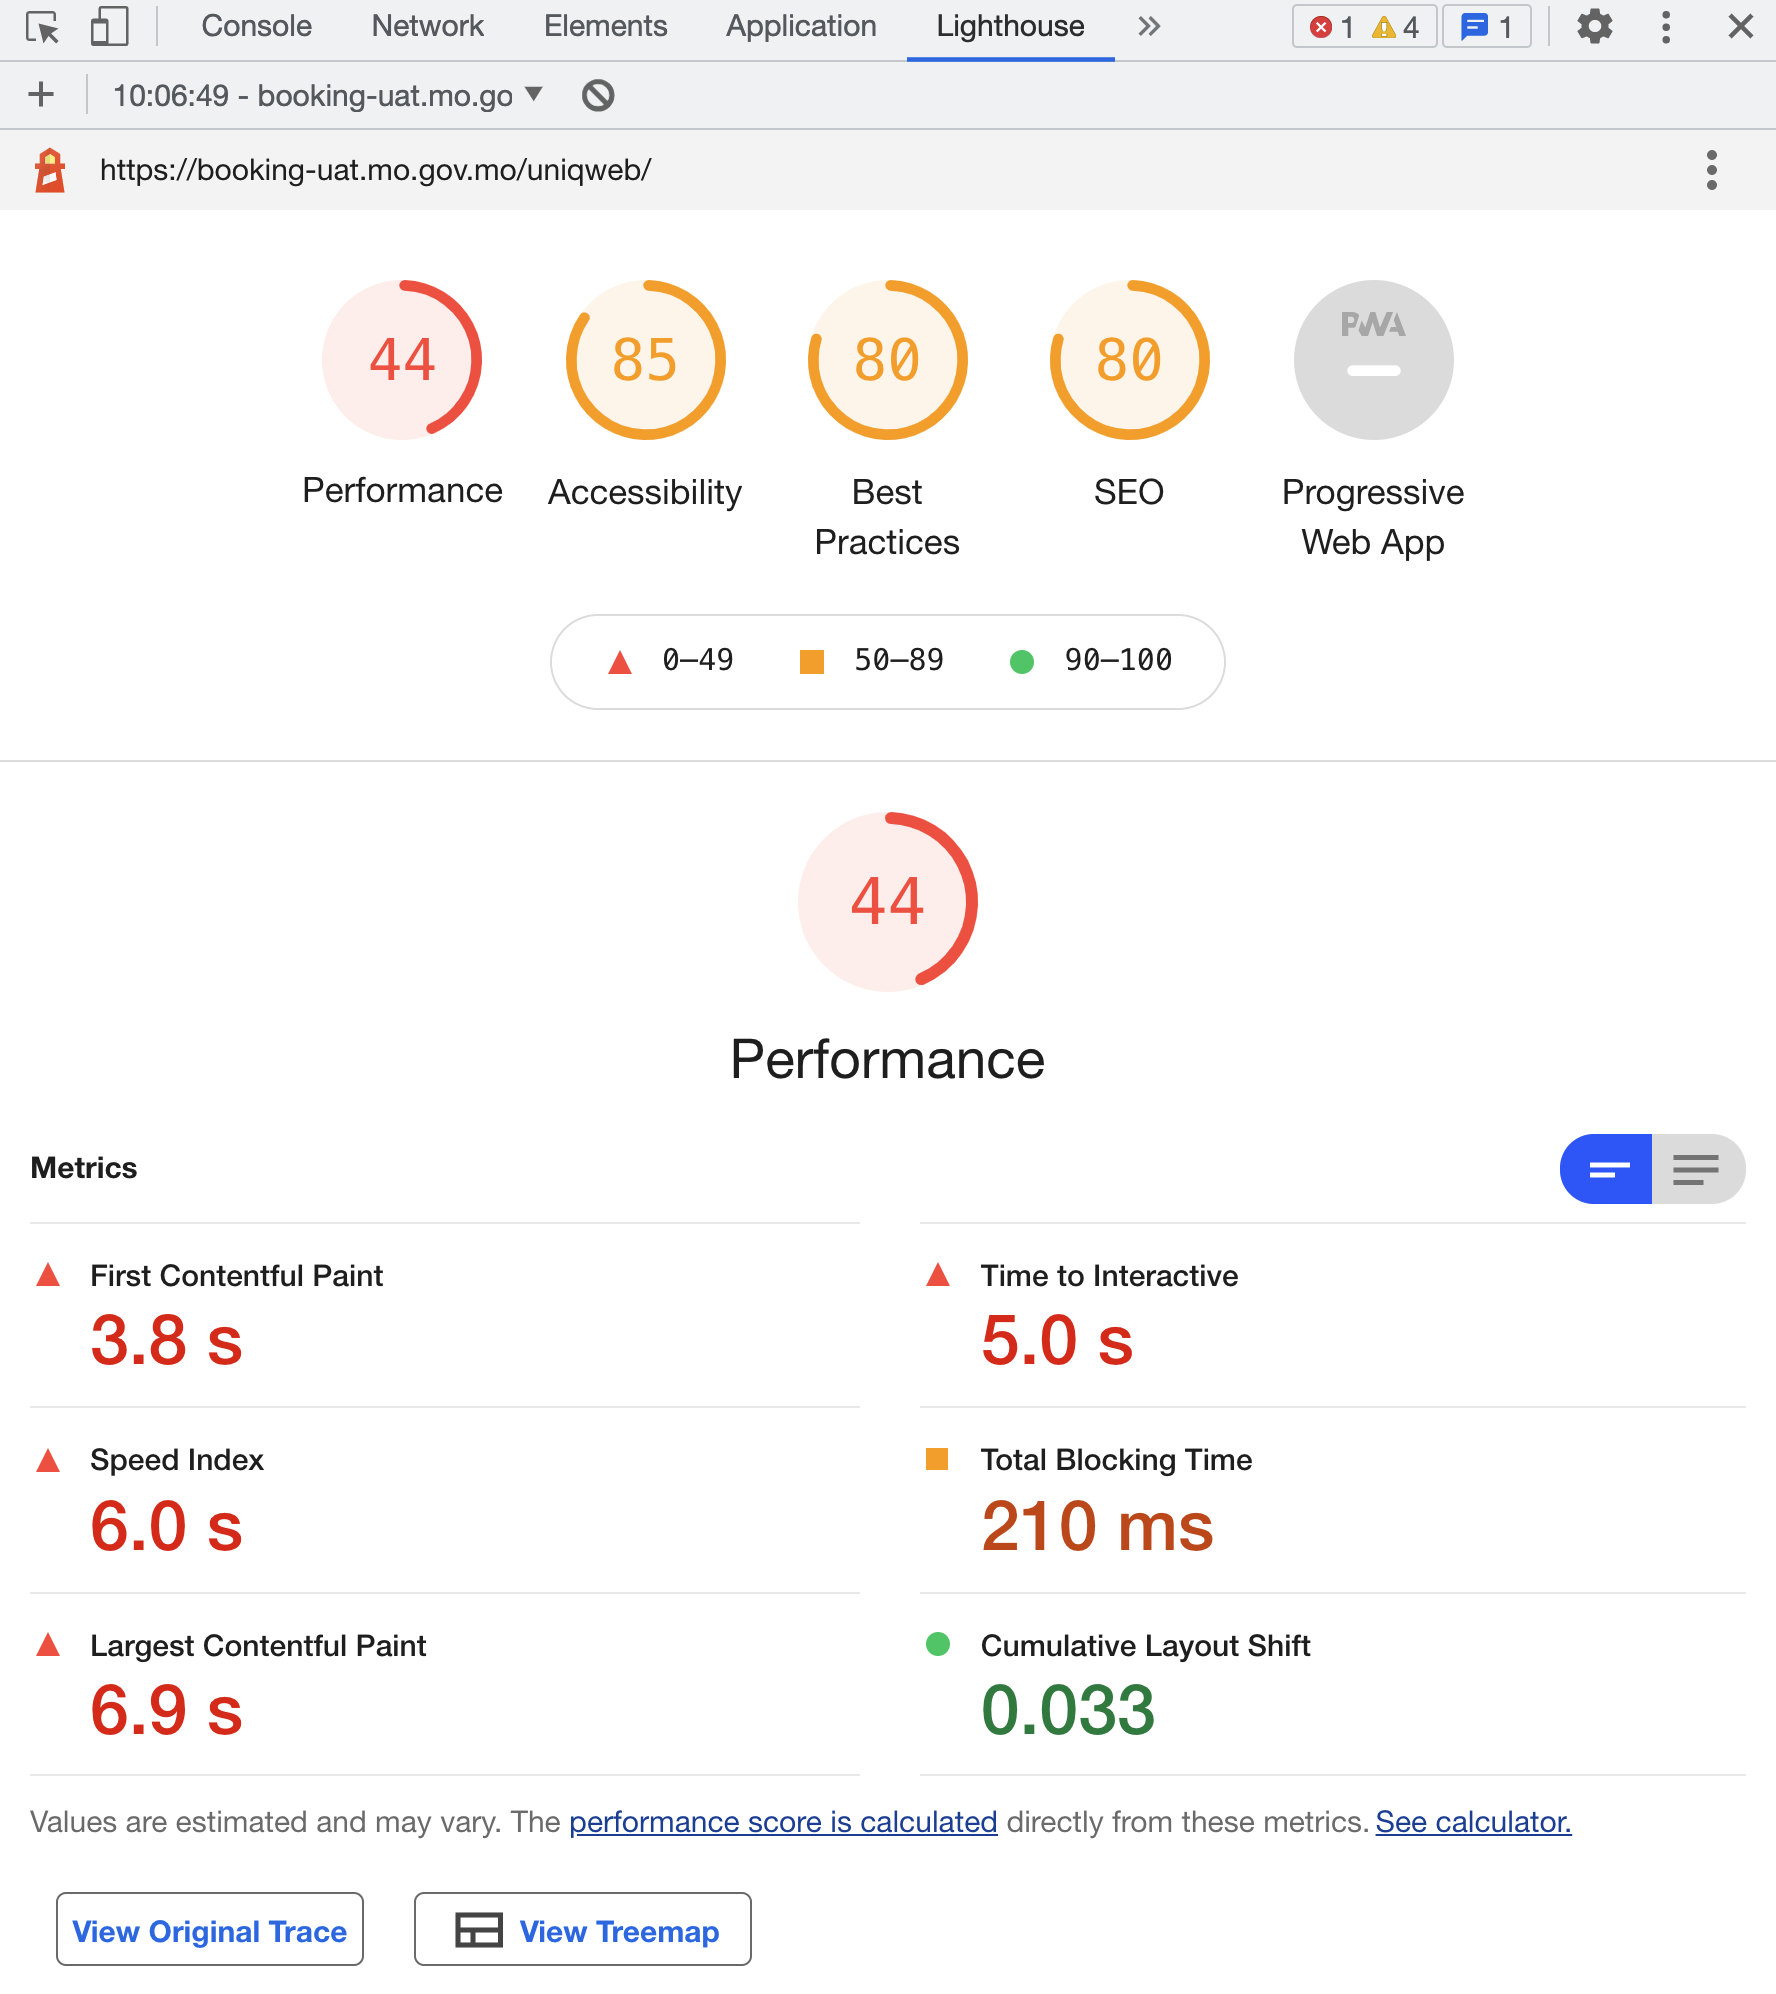Jump to the SEO score gauge
Image resolution: width=1776 pixels, height=1994 pixels.
click(x=1129, y=360)
